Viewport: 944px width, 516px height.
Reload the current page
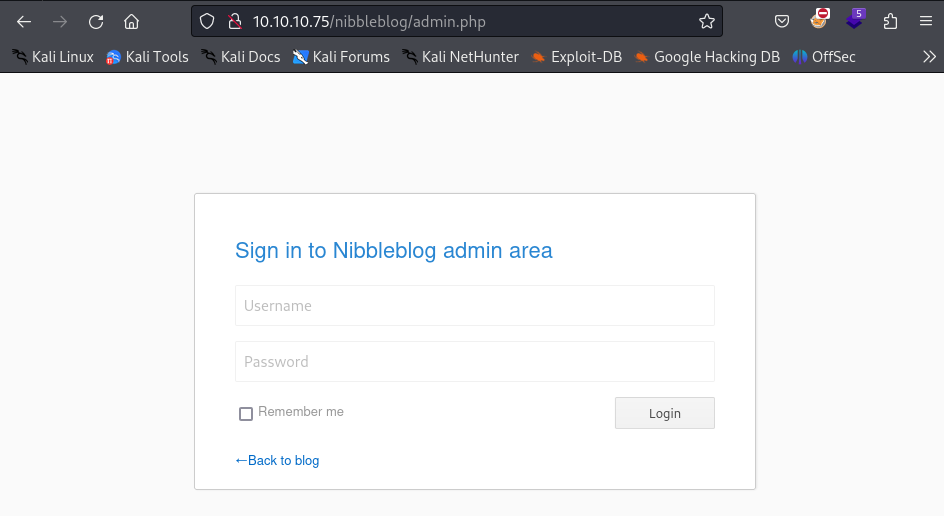coord(96,21)
